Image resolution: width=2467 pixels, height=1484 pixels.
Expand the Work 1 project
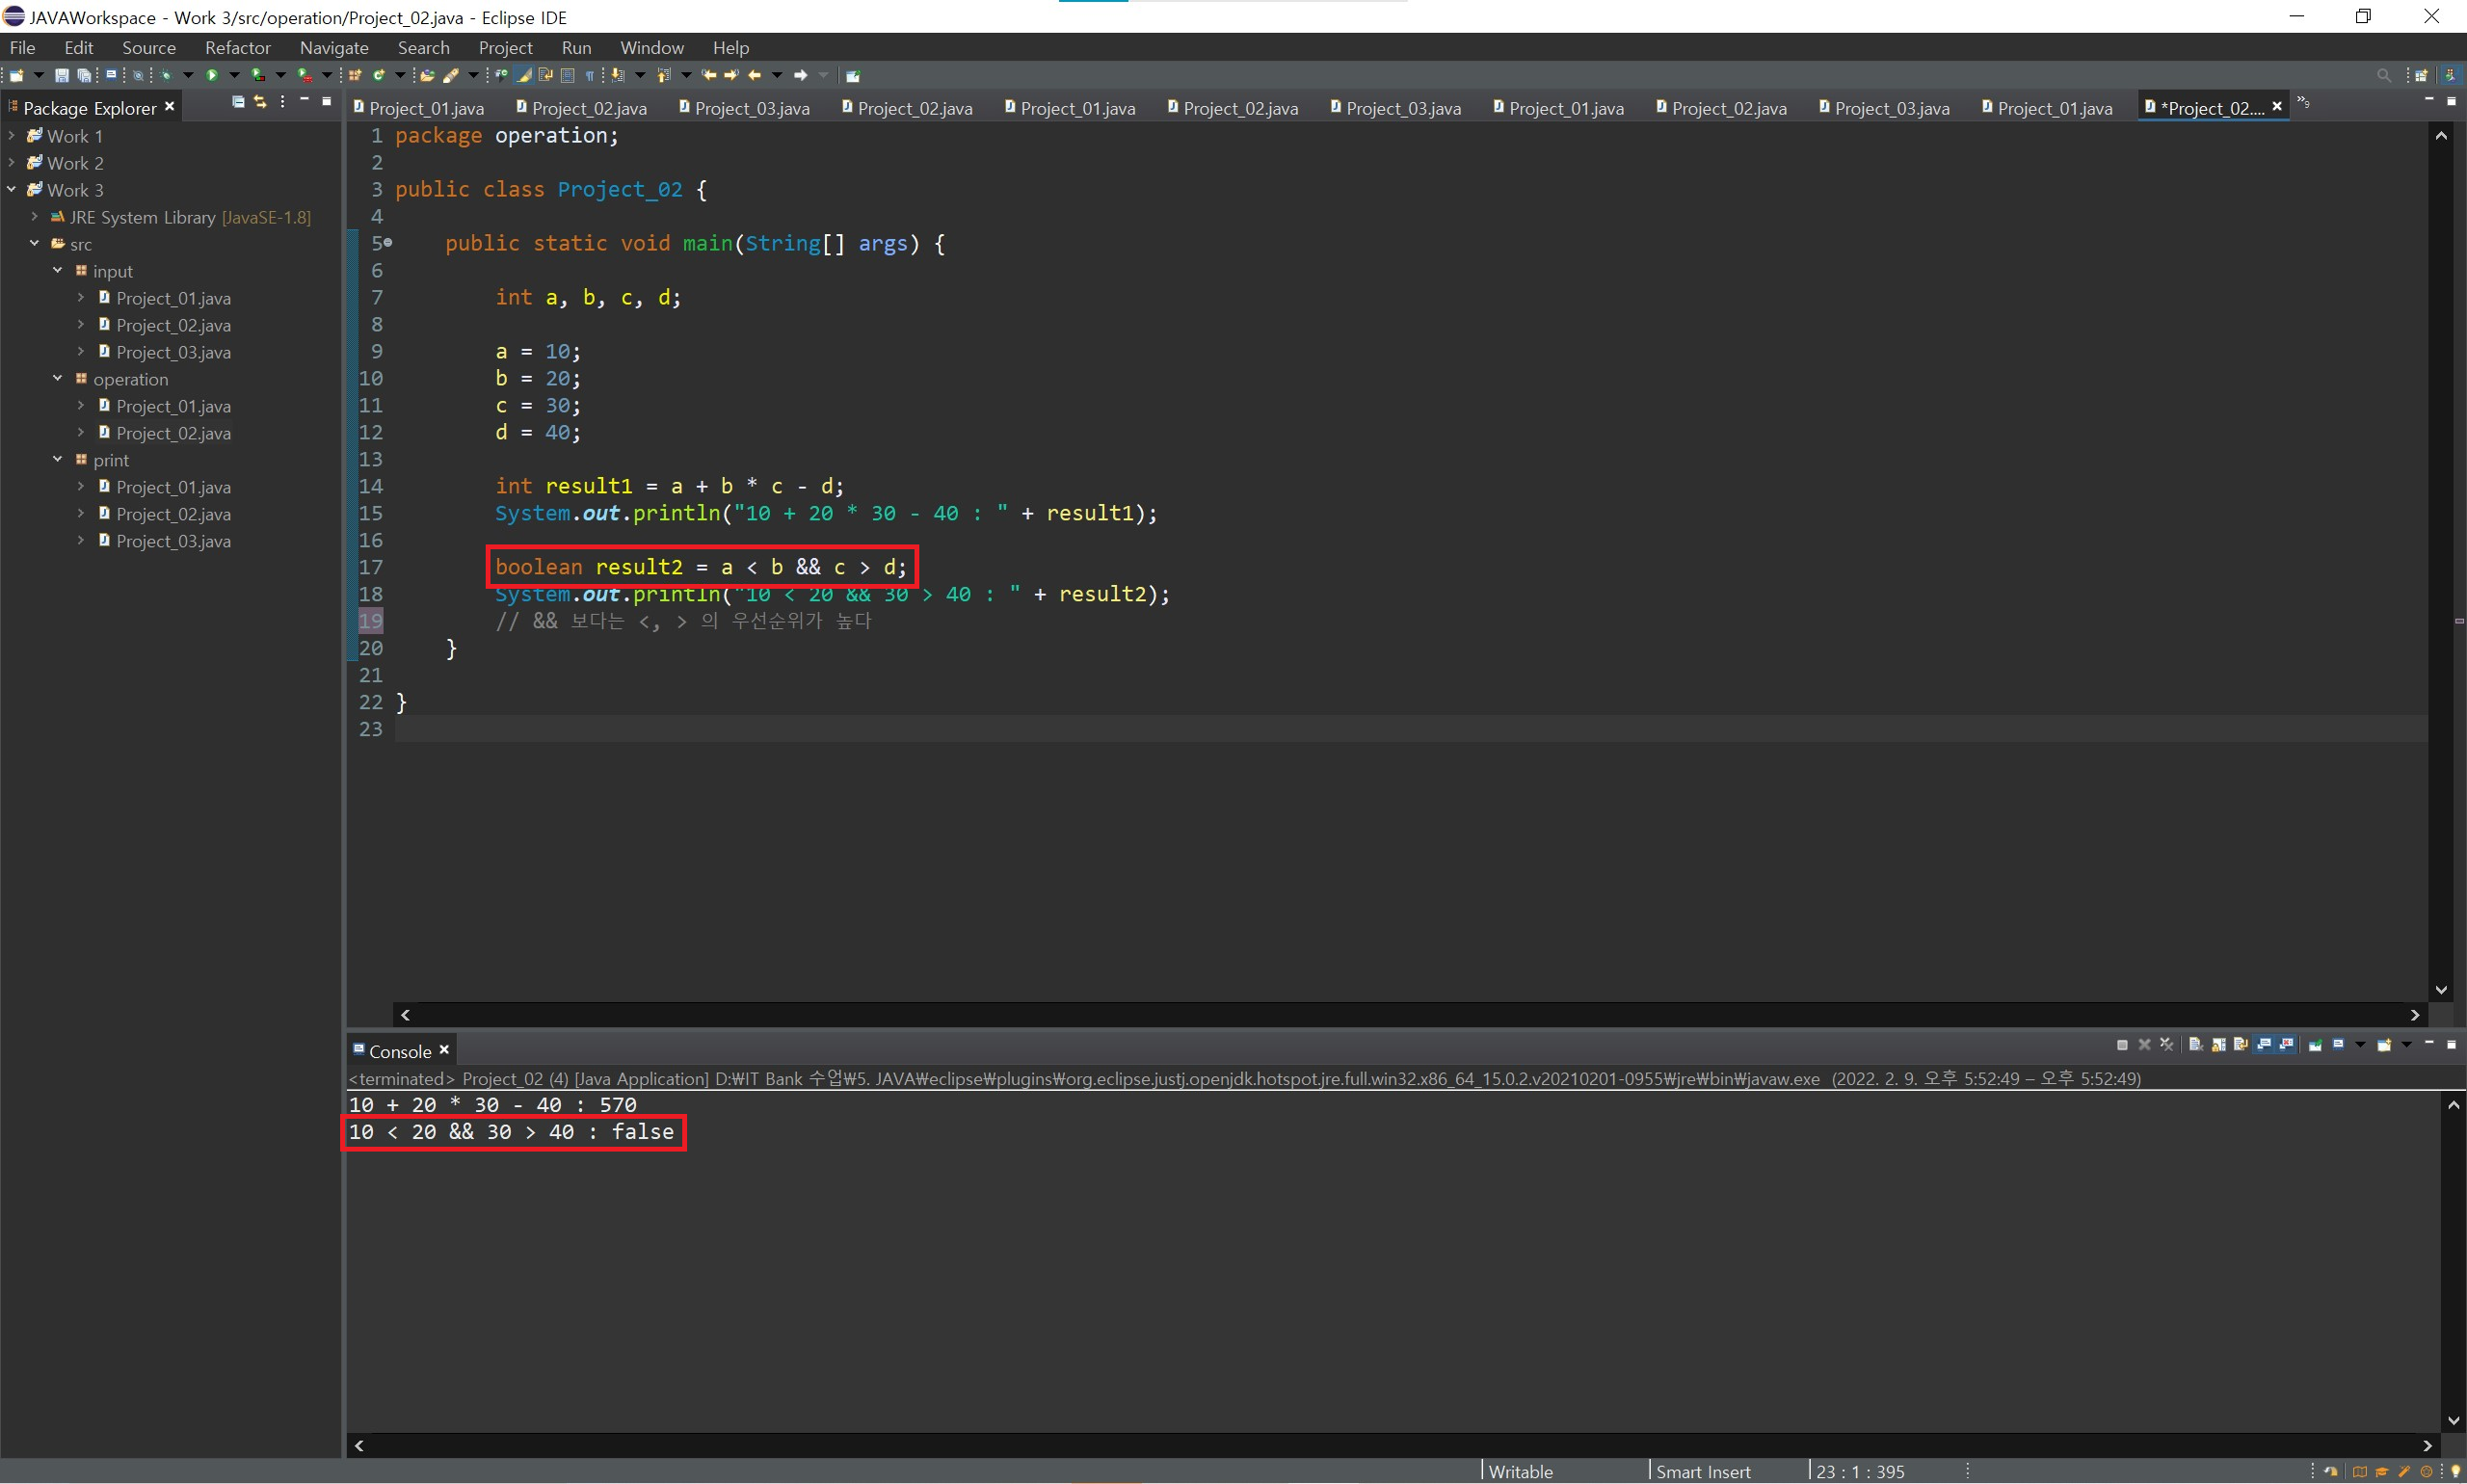pyautogui.click(x=11, y=135)
